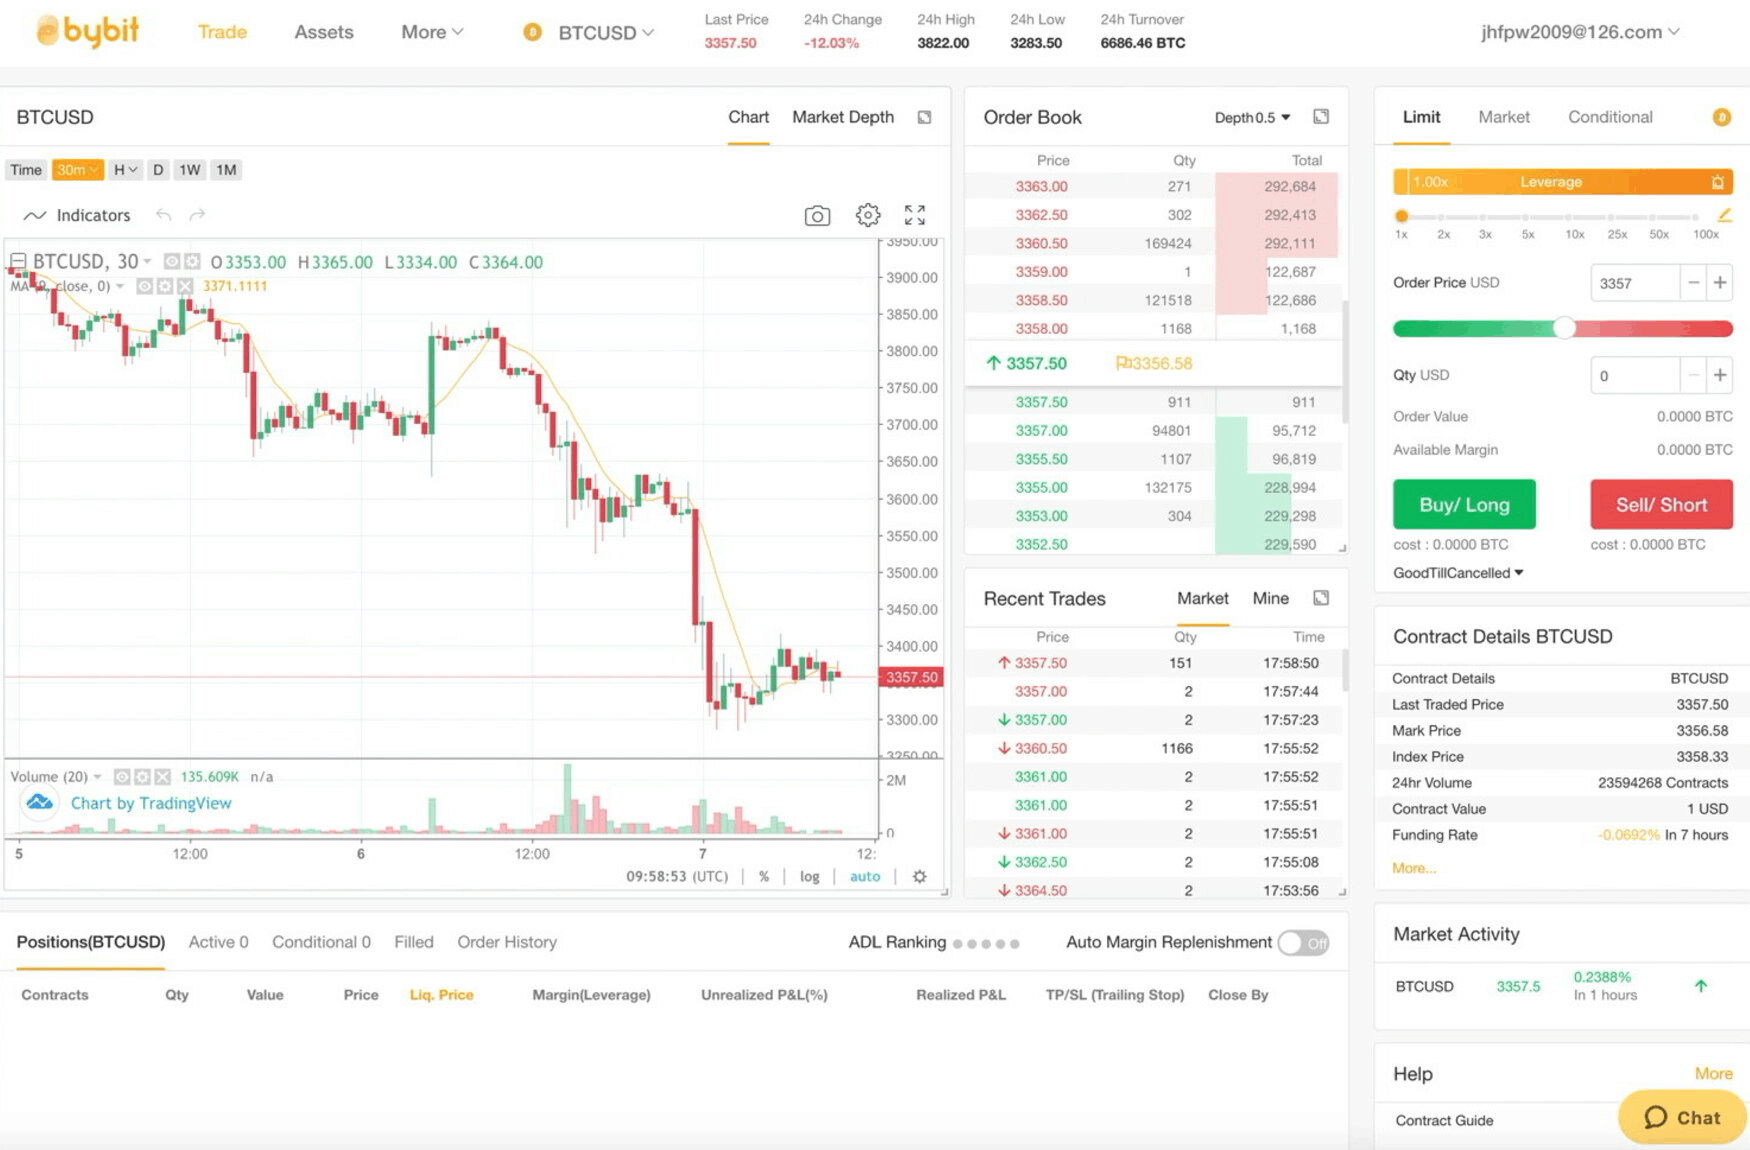Screen dimensions: 1750x1150
Task: Increase Order Price with plus button
Action: point(1720,283)
